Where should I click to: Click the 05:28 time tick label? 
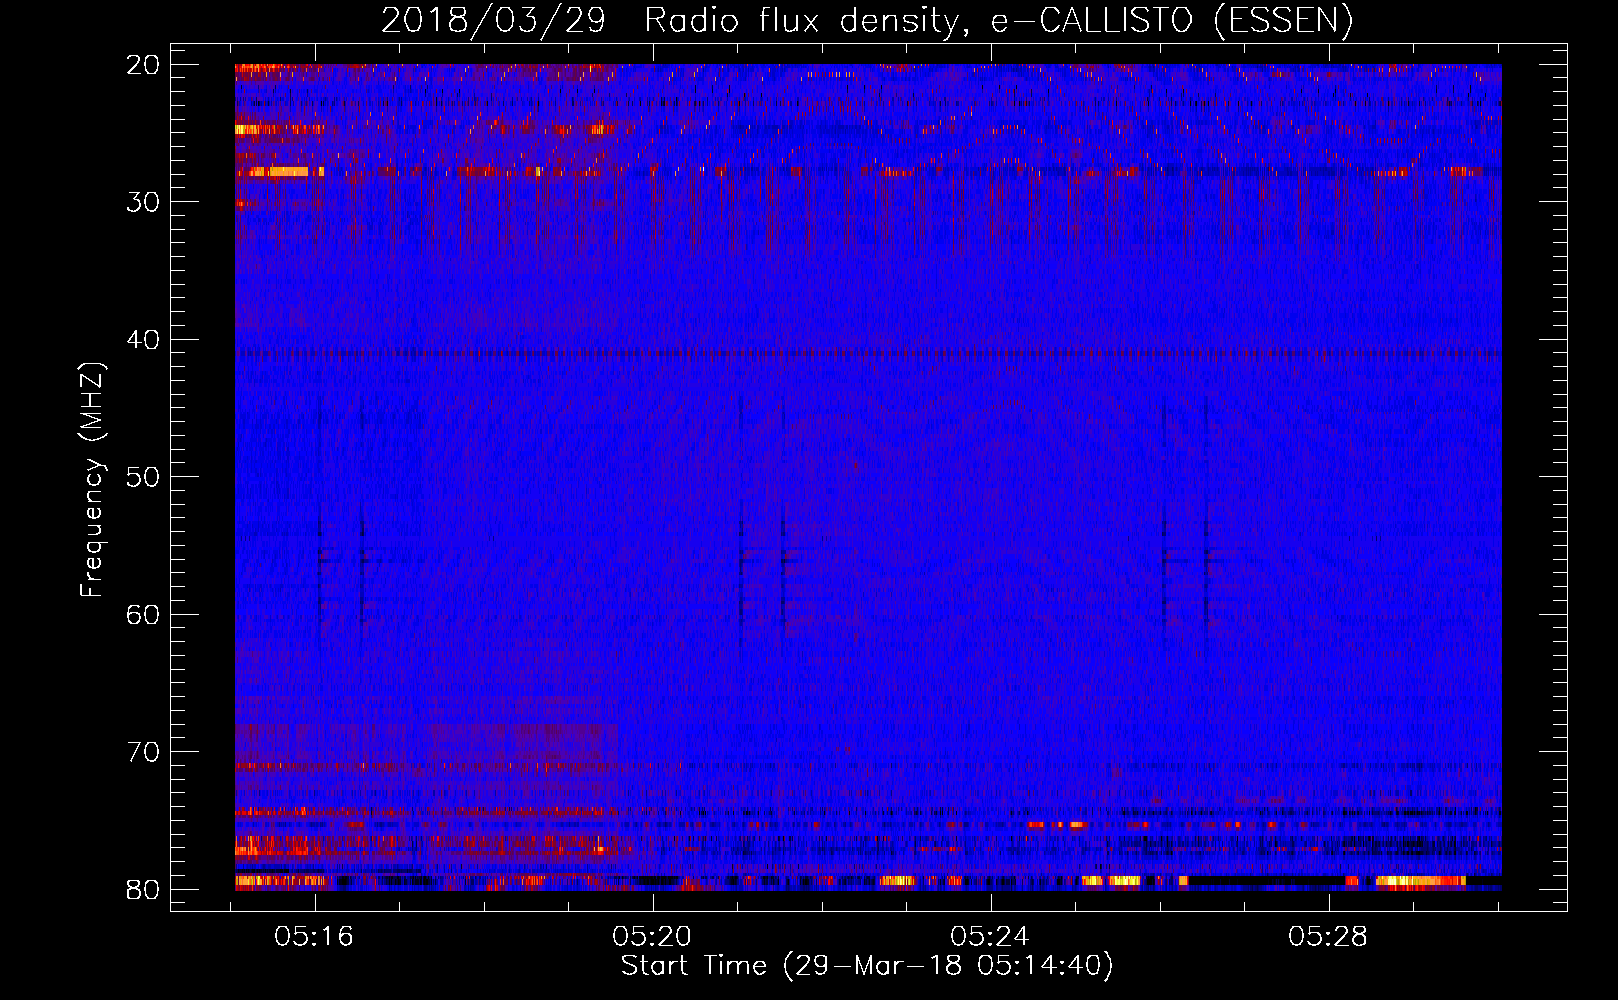pyautogui.click(x=1328, y=937)
